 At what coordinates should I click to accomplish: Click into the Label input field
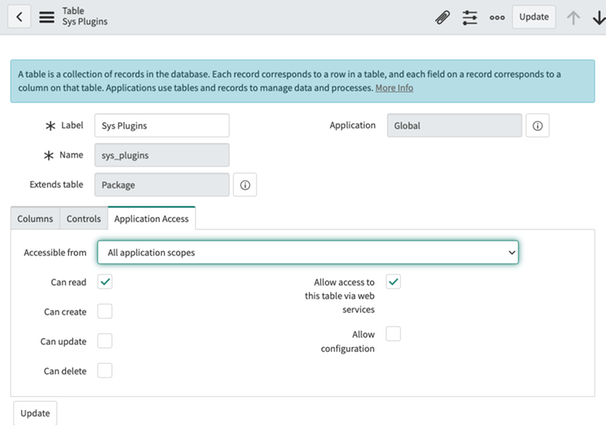pos(162,126)
